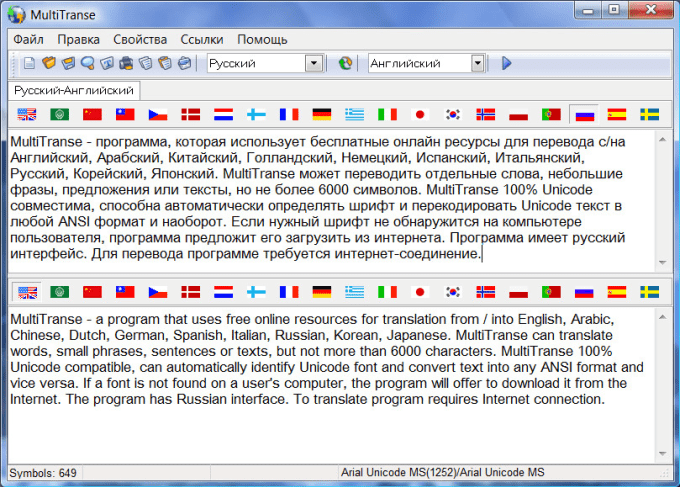This screenshot has width=680, height=487.
Task: Pick Greece flag in target flag row
Action: tap(354, 292)
